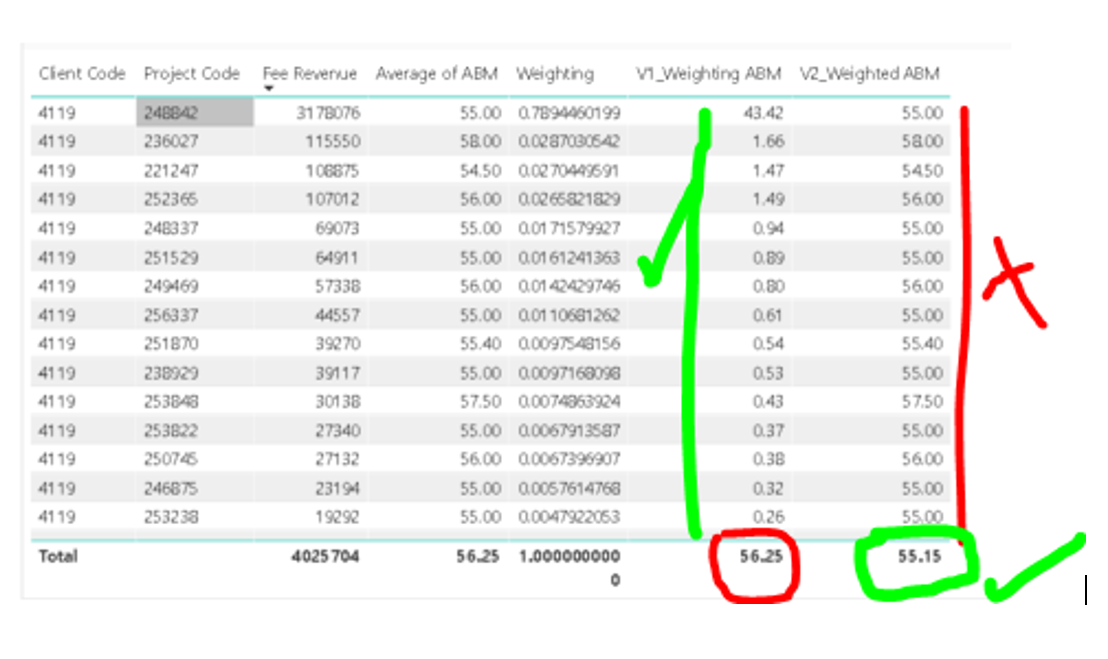Select project code 253238
Screen dimensions: 1108x659
pos(171,517)
